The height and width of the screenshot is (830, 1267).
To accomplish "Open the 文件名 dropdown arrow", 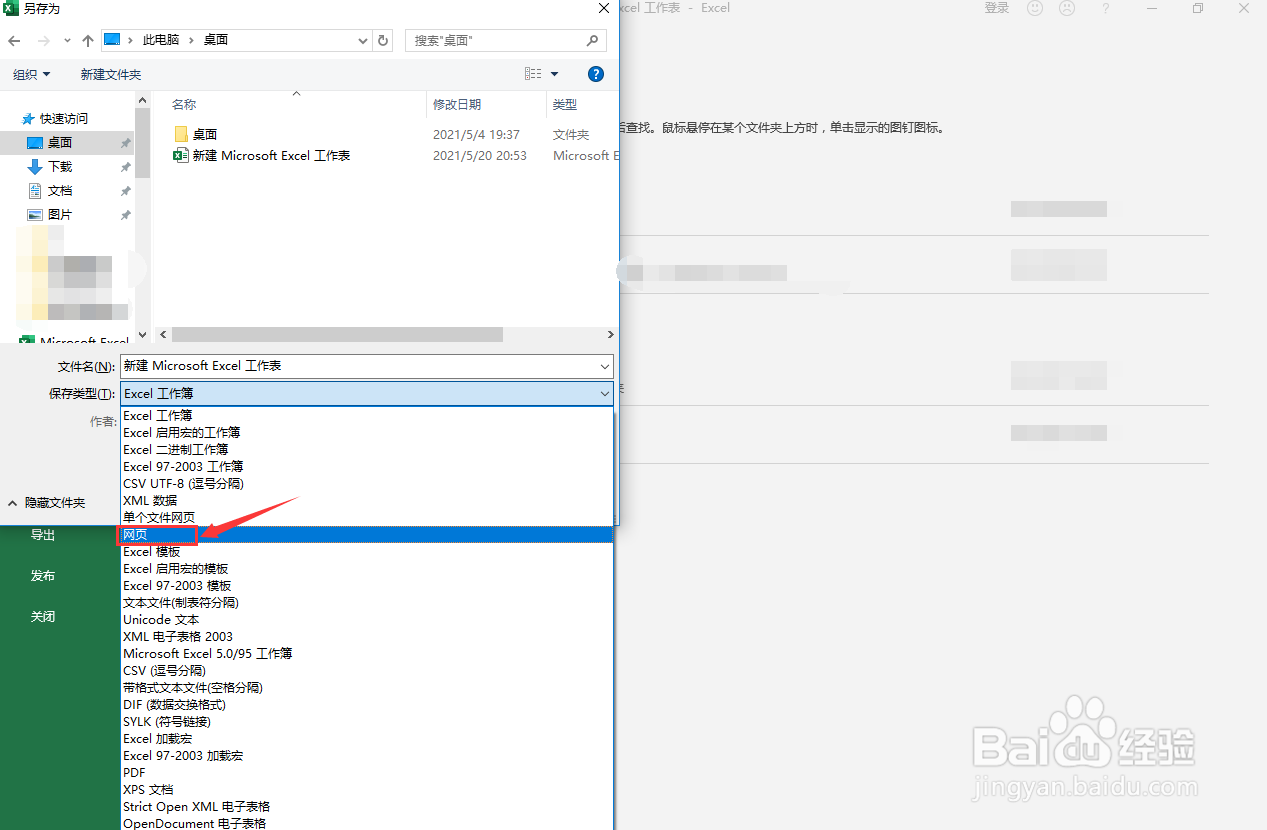I will (605, 366).
